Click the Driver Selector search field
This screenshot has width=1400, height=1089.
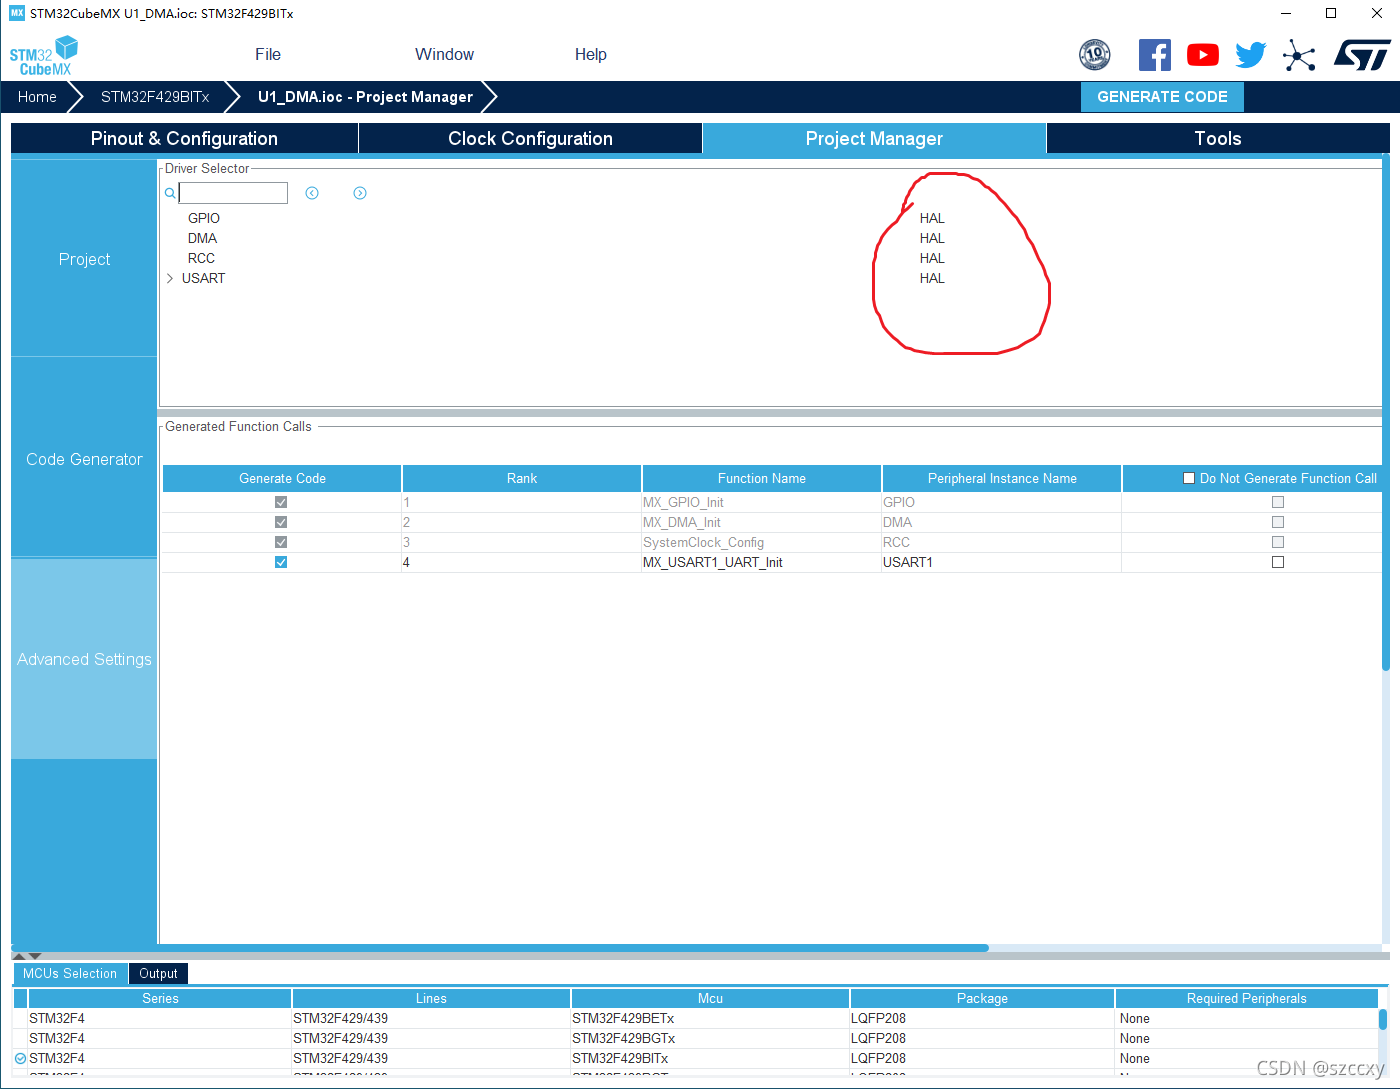[233, 193]
